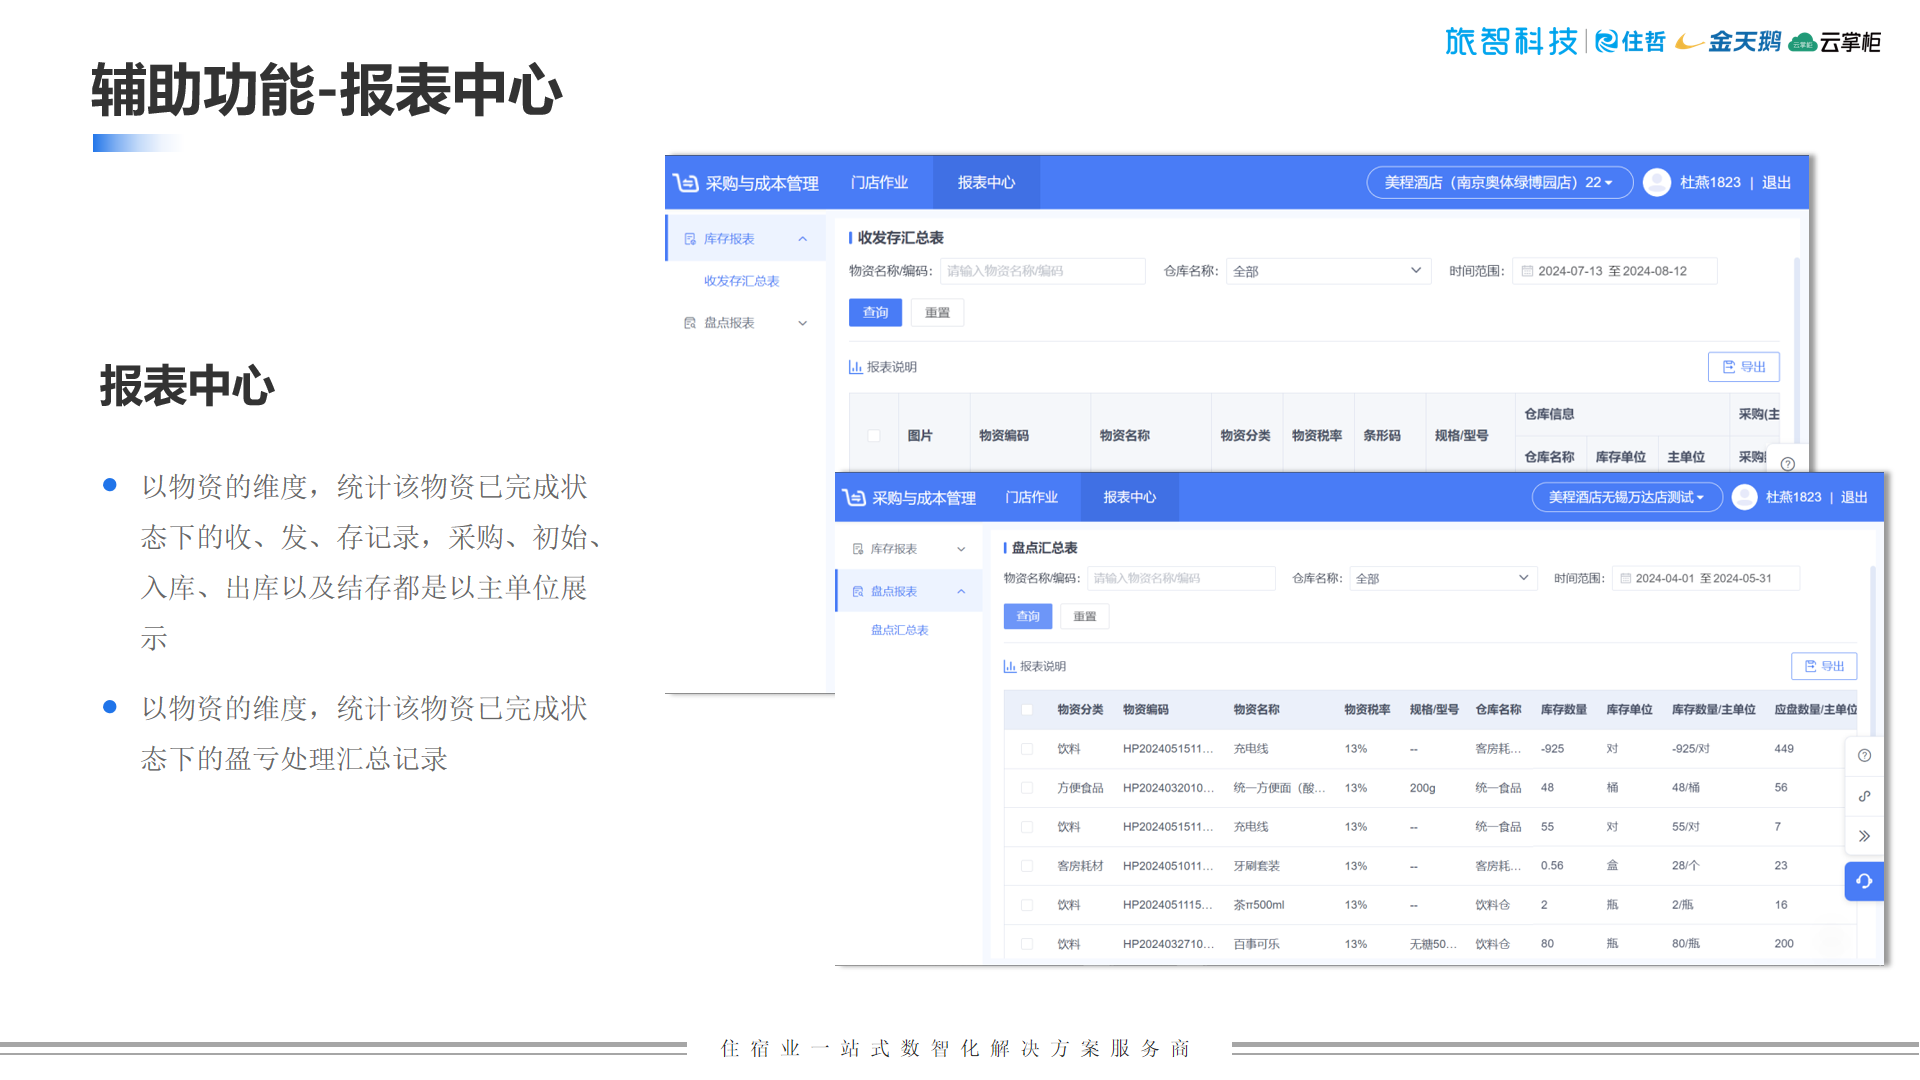1920x1080 pixels.
Task: Toggle select-all checkbox in 盘点汇总表 header
Action: pos(1027,710)
